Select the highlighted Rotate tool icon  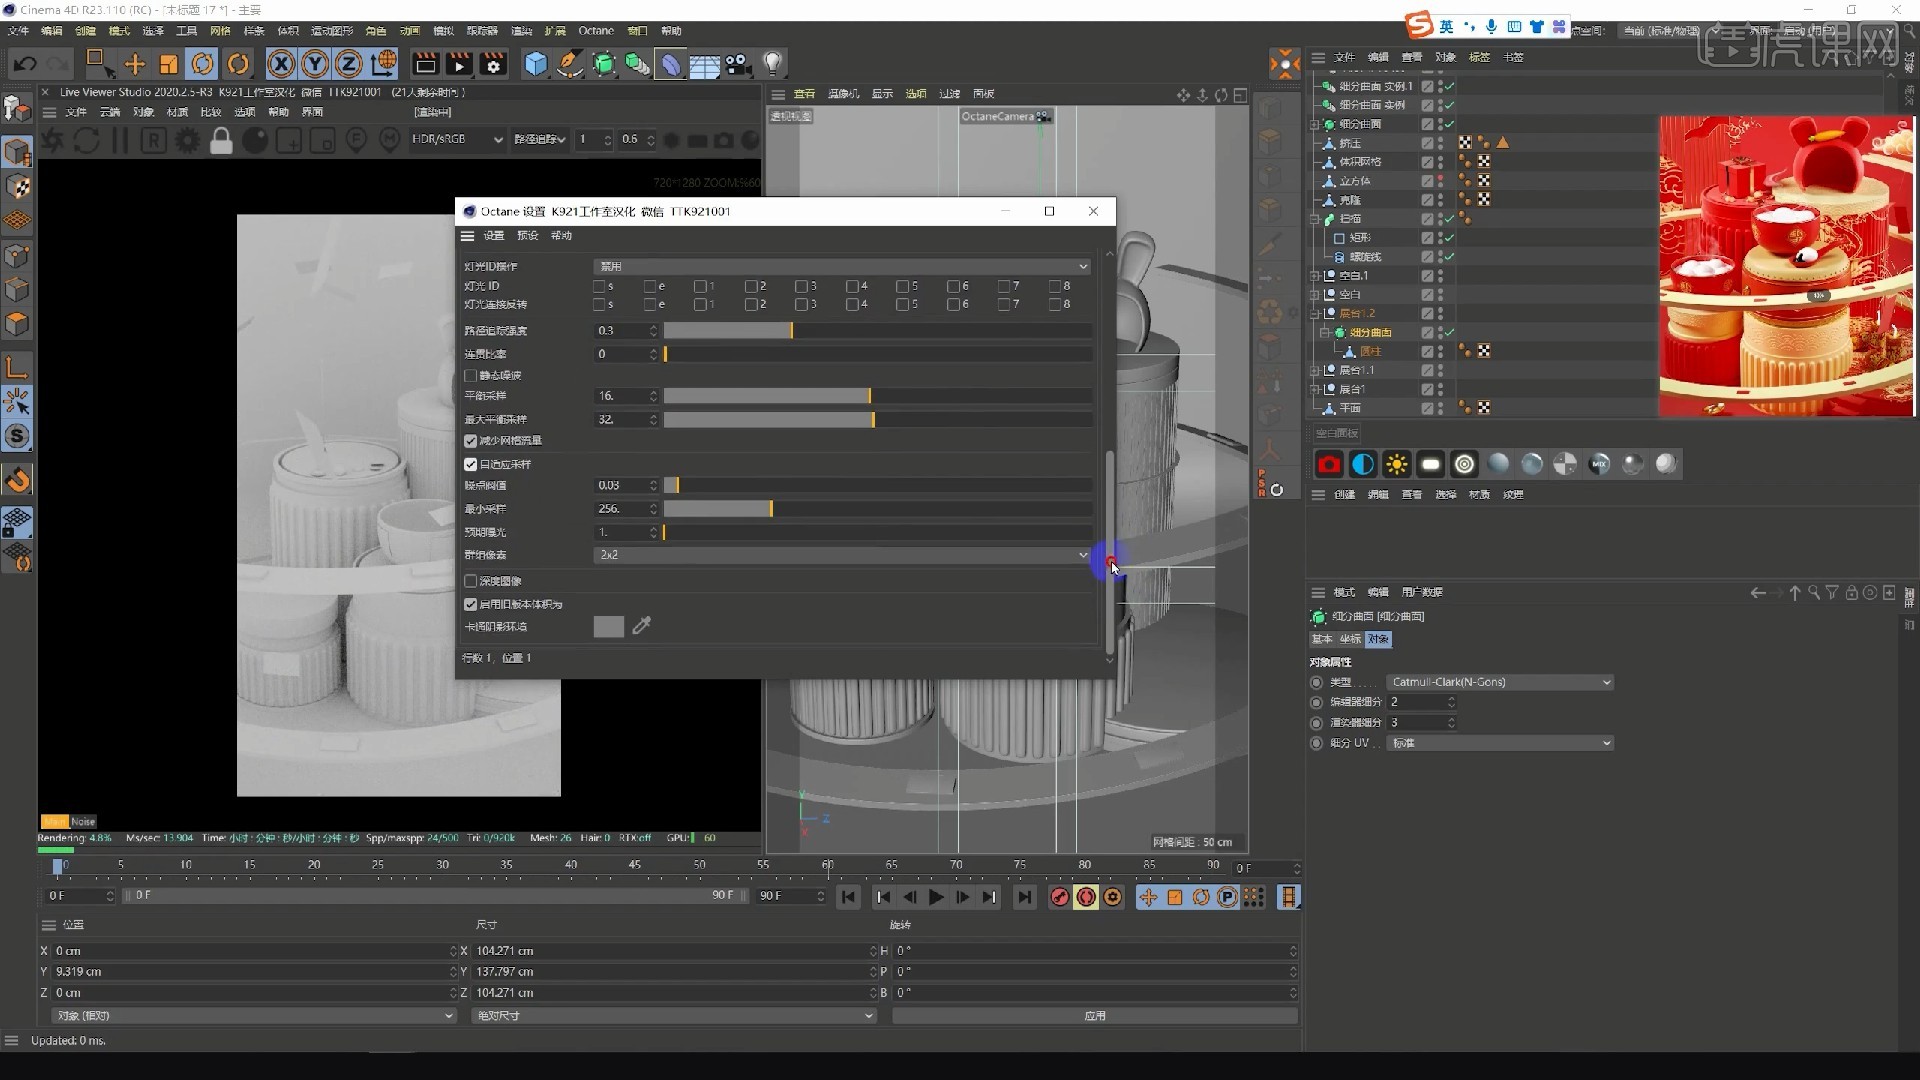point(202,64)
